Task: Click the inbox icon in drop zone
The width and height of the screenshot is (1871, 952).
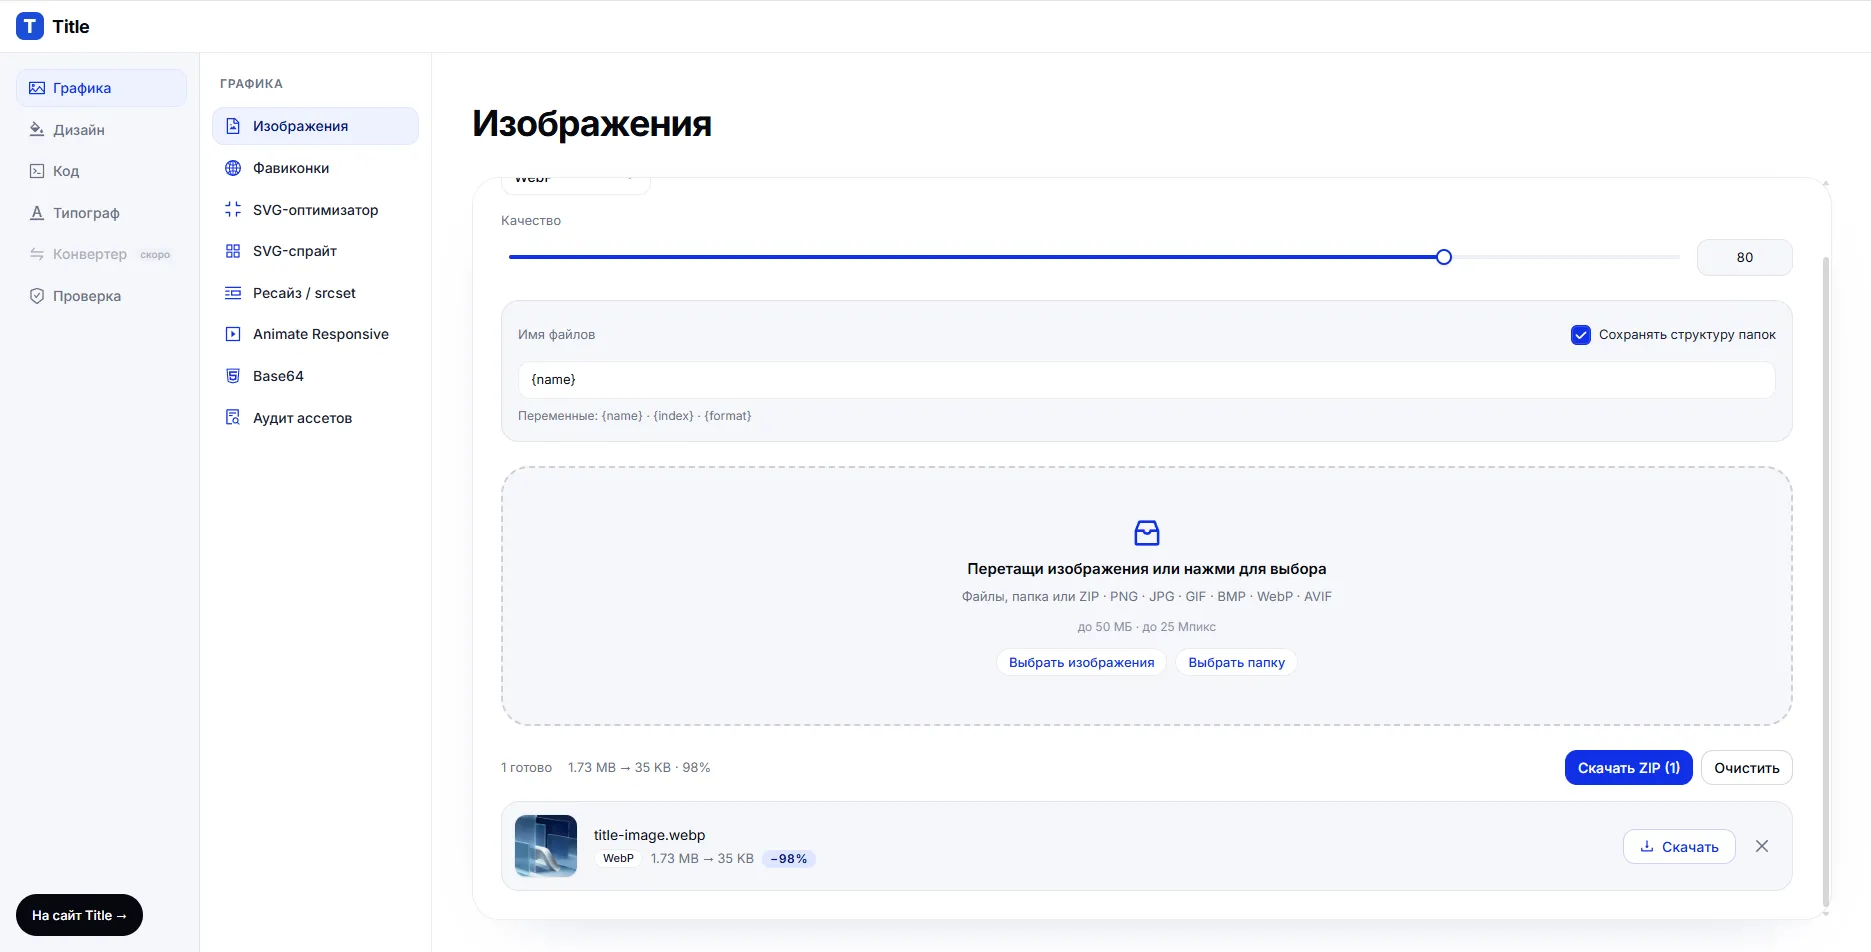Action: [x=1147, y=533]
